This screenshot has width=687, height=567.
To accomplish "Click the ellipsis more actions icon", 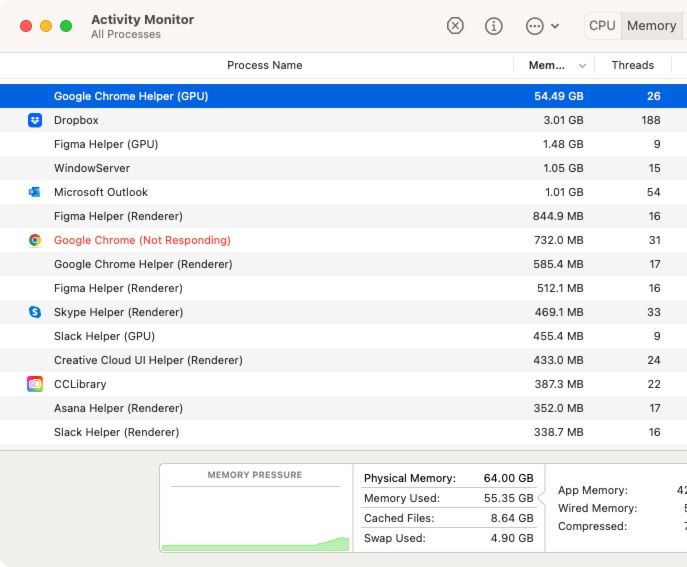I will (535, 26).
